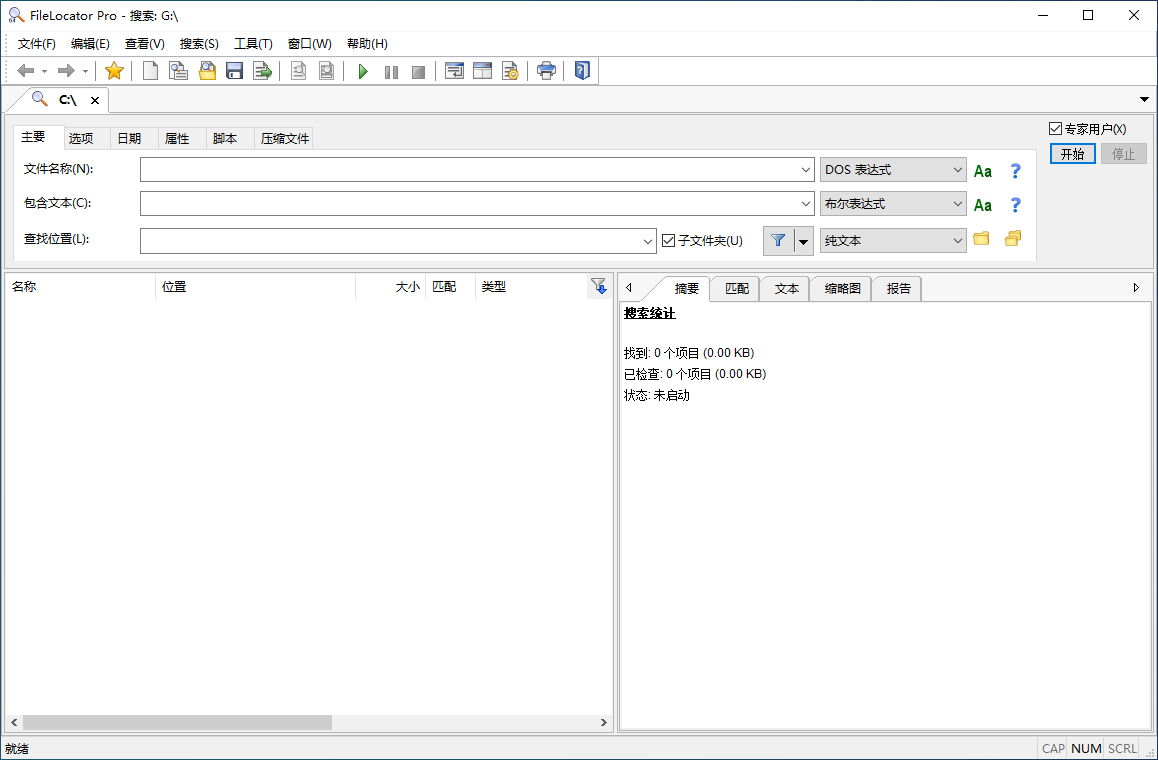Save the search with floppy disk icon
Image resolution: width=1158 pixels, height=760 pixels.
click(234, 71)
